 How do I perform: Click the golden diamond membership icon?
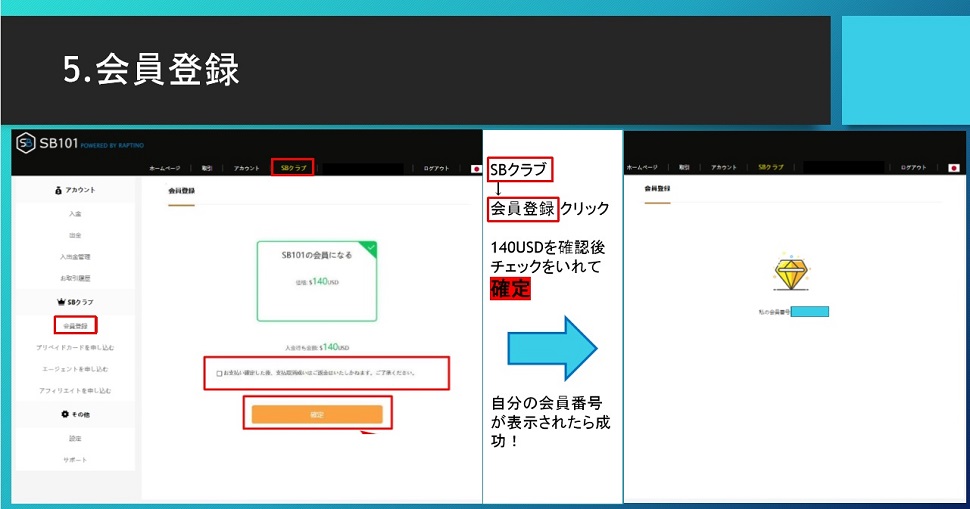click(x=791, y=272)
